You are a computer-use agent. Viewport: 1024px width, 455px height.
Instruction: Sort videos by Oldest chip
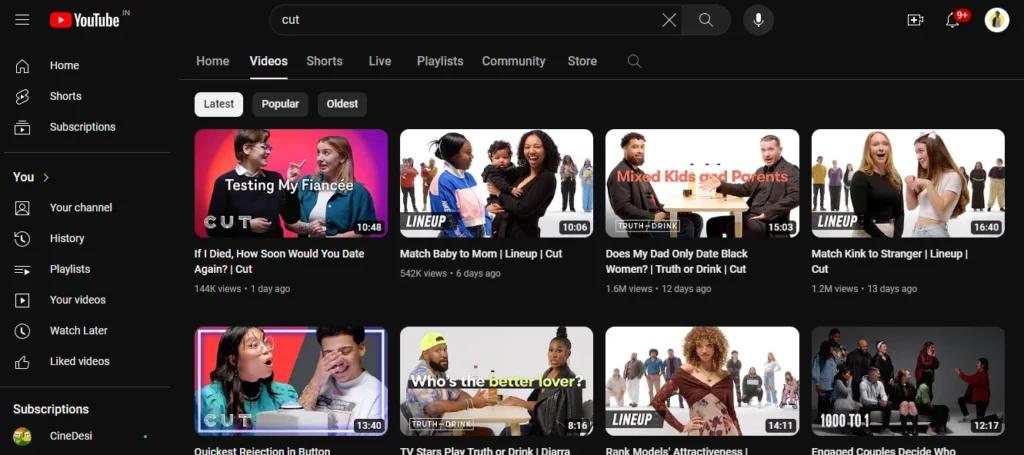pos(342,104)
